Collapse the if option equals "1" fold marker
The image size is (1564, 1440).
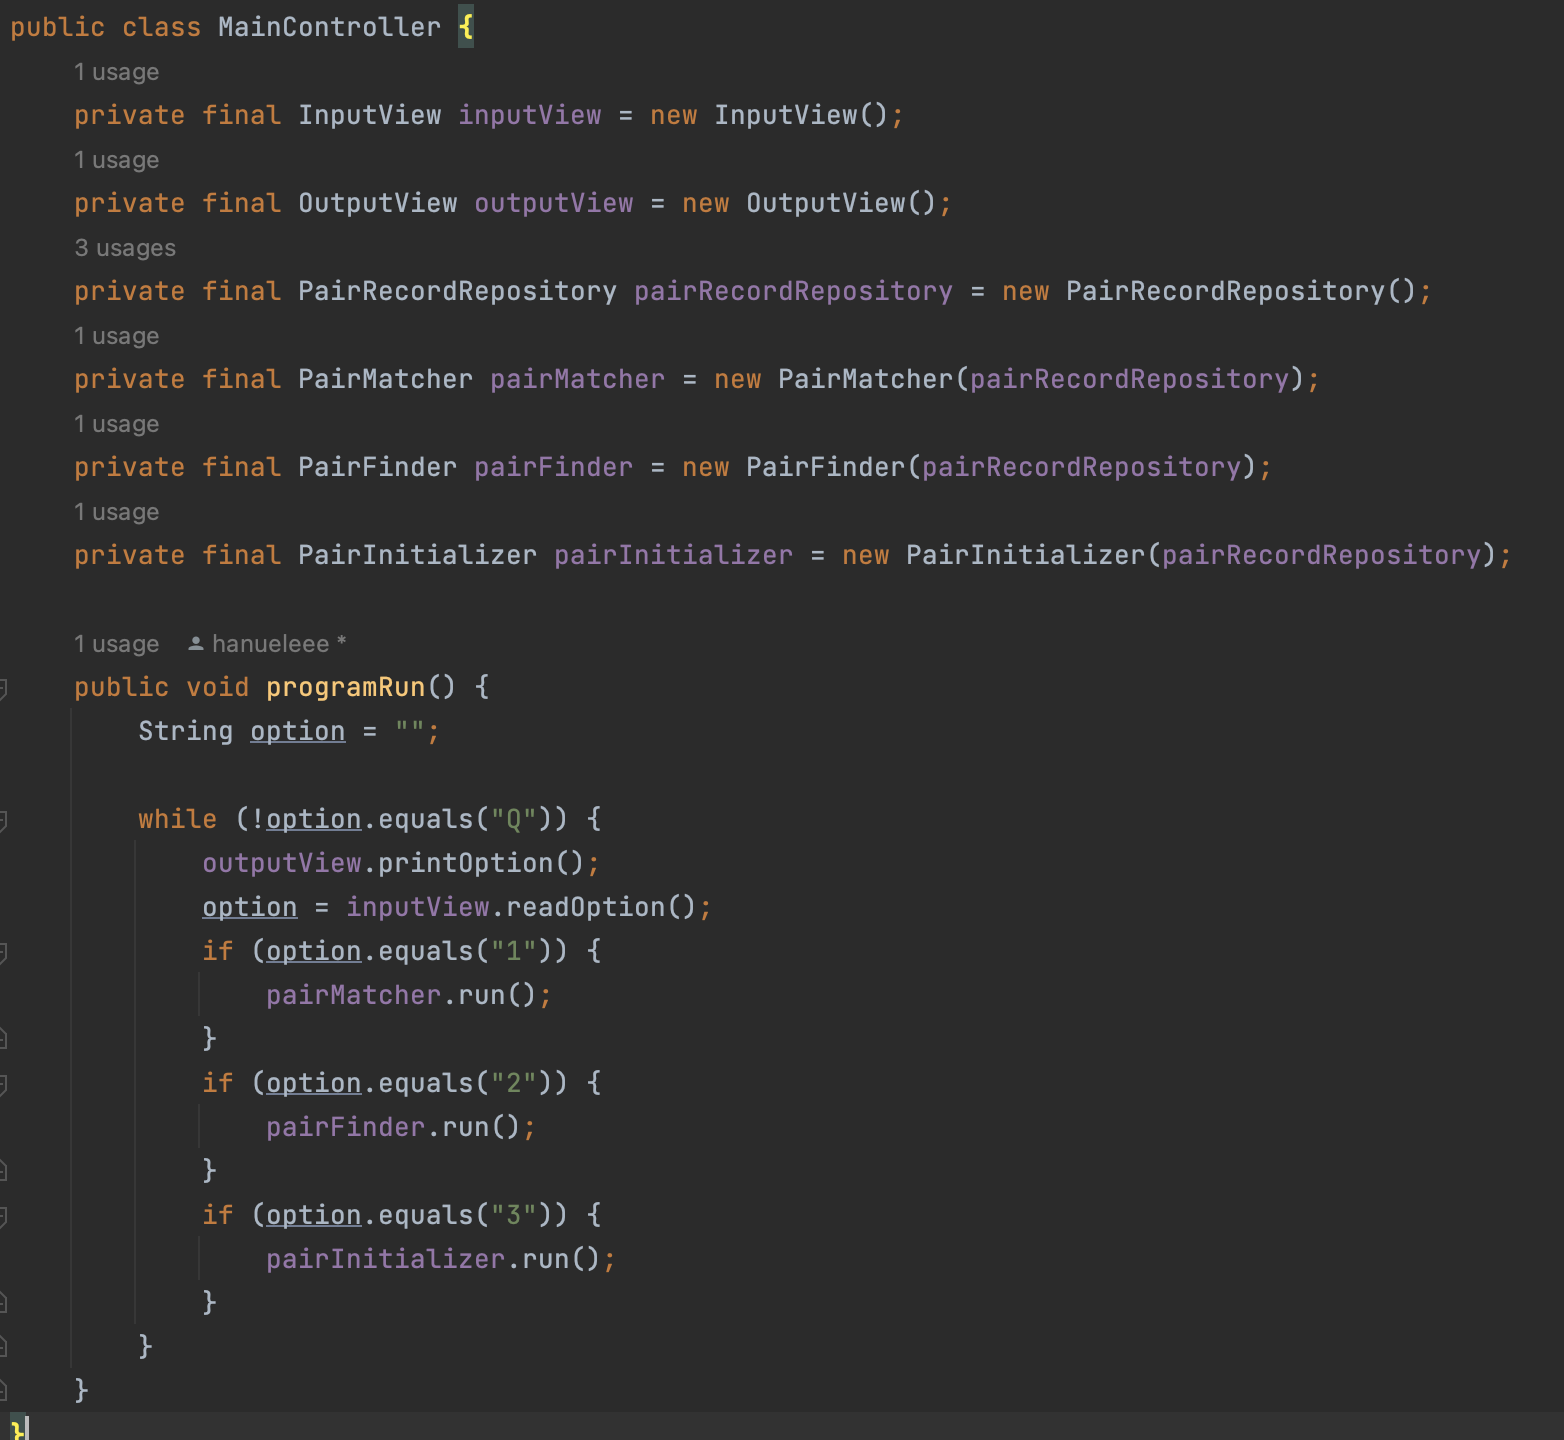3,952
